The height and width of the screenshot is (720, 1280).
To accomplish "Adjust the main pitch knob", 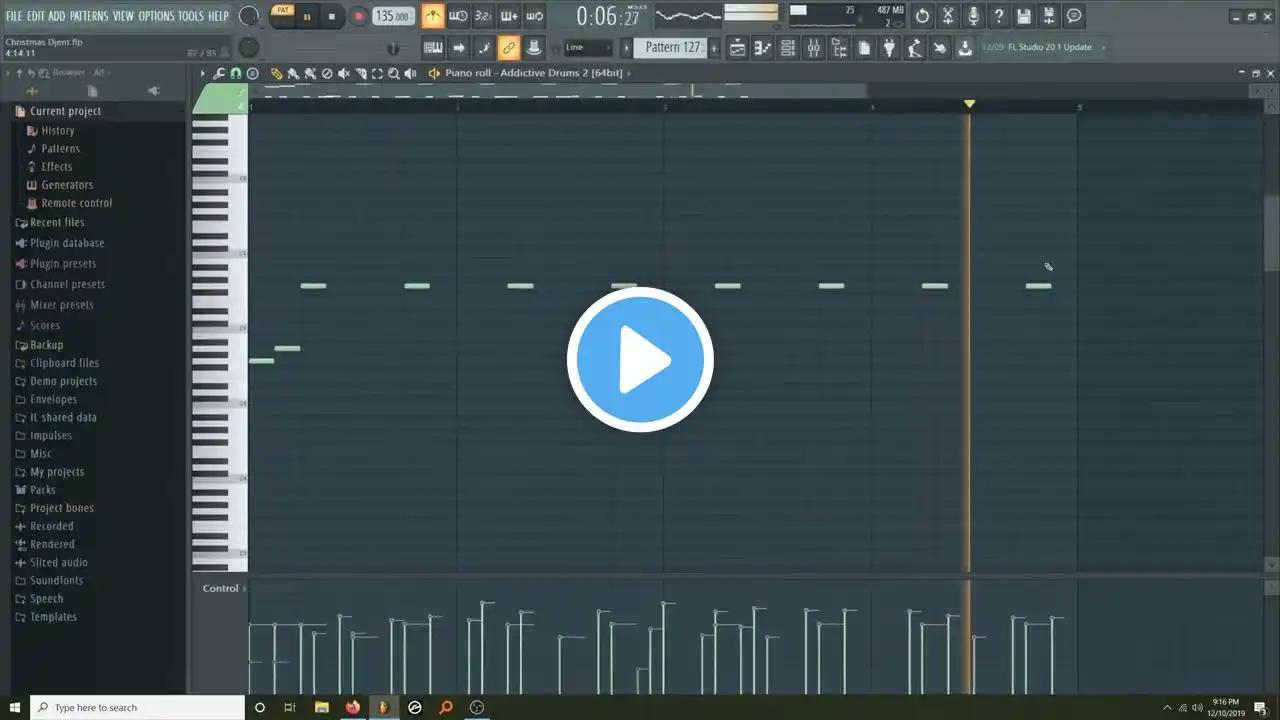I will point(248,47).
